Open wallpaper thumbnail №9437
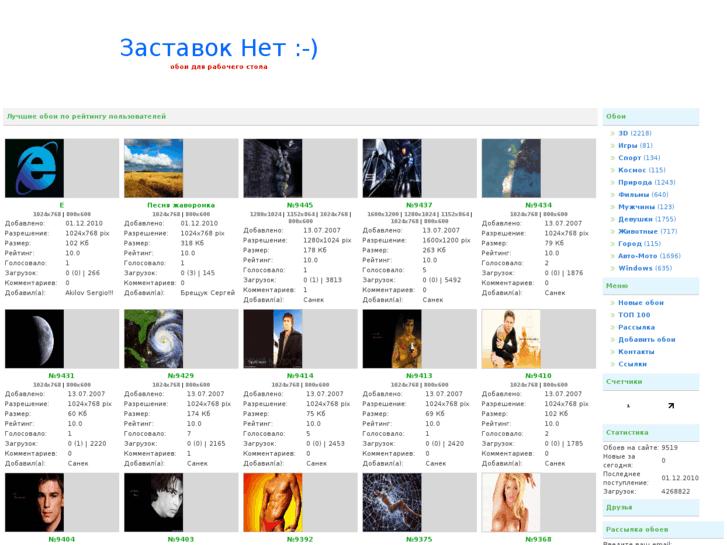The width and height of the screenshot is (727, 545). coord(392,168)
